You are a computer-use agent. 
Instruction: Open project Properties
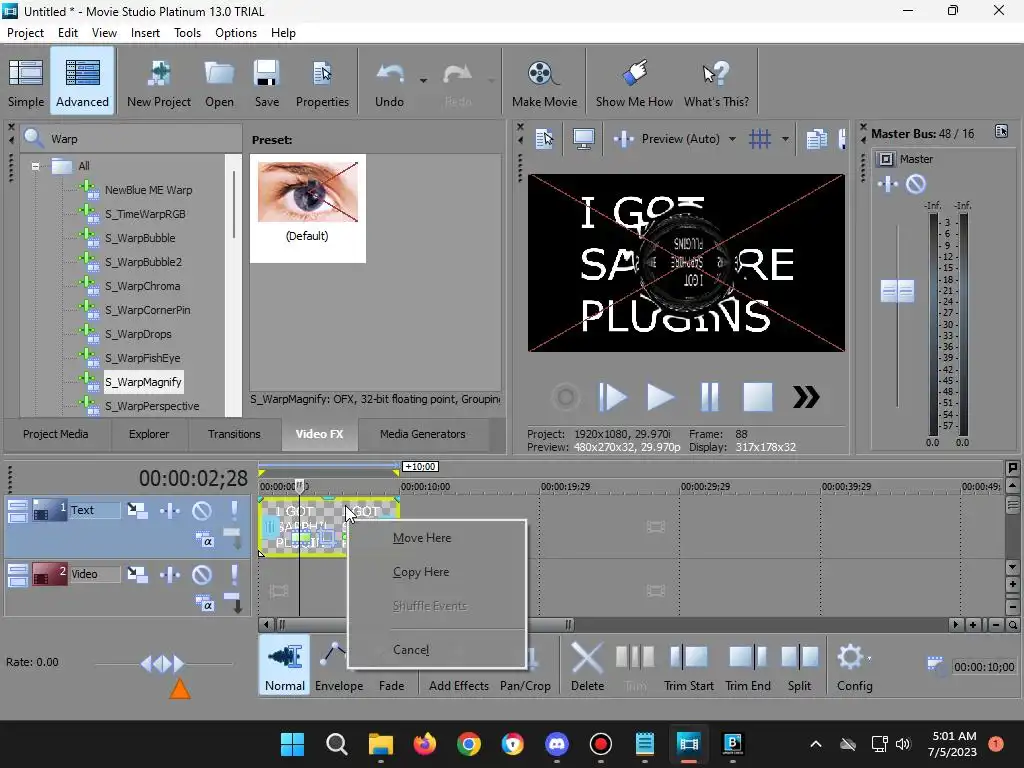pyautogui.click(x=322, y=83)
